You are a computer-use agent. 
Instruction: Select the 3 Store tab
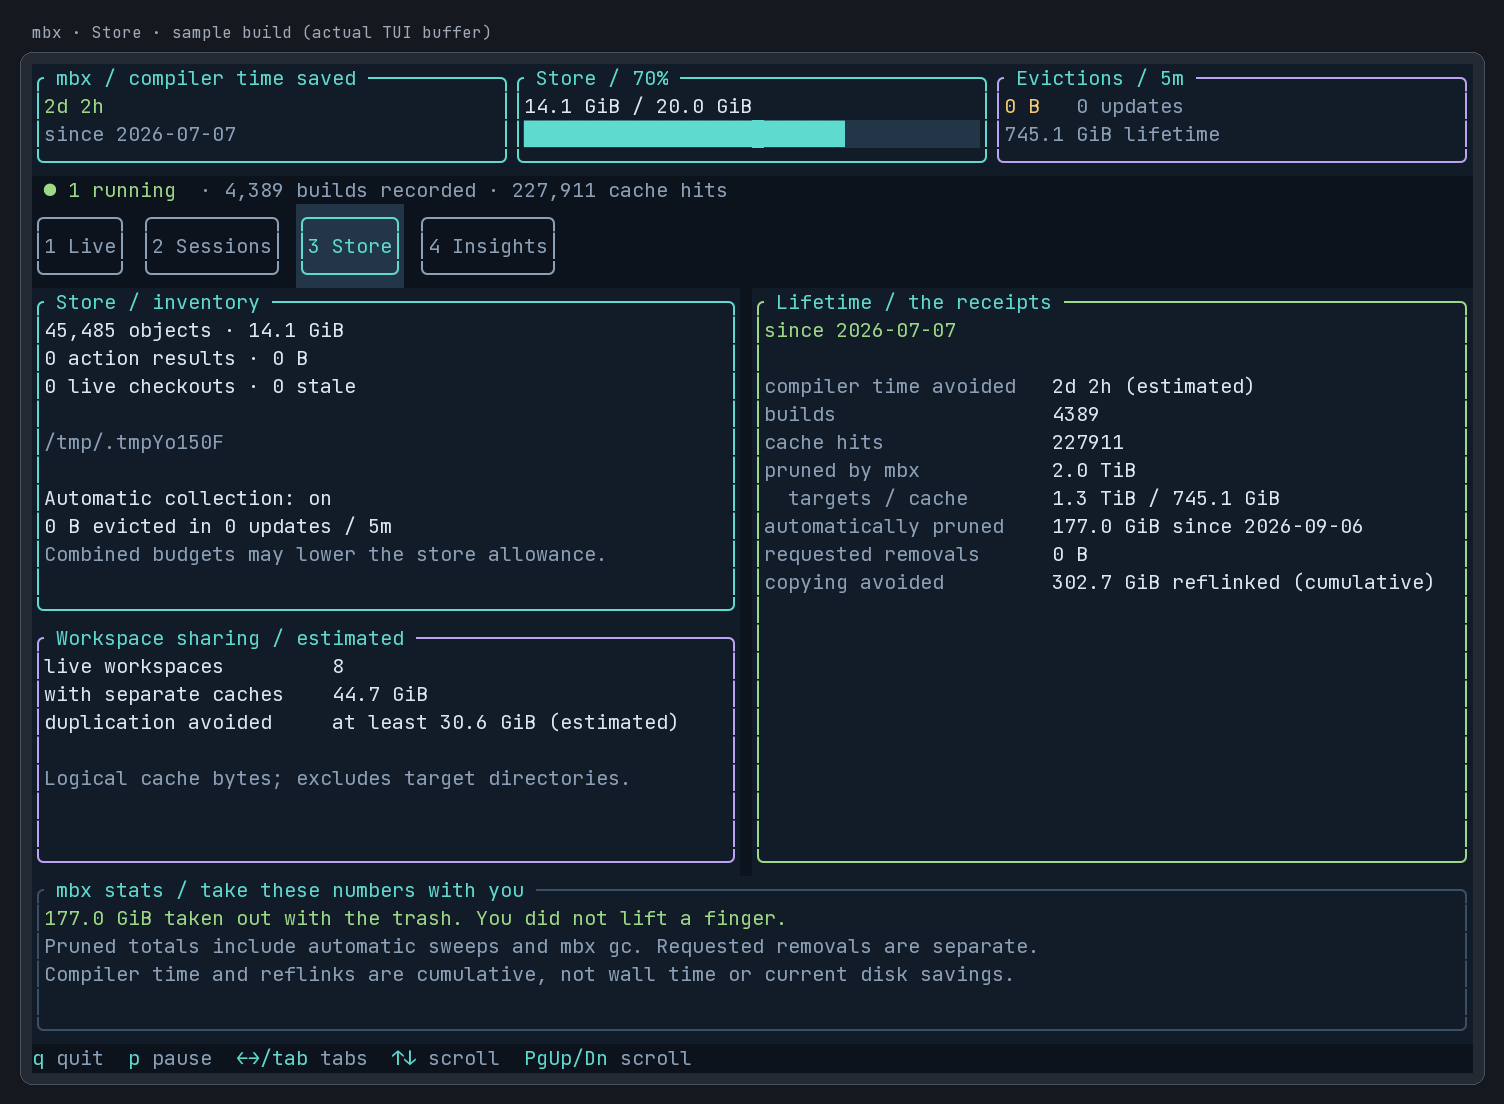click(350, 246)
